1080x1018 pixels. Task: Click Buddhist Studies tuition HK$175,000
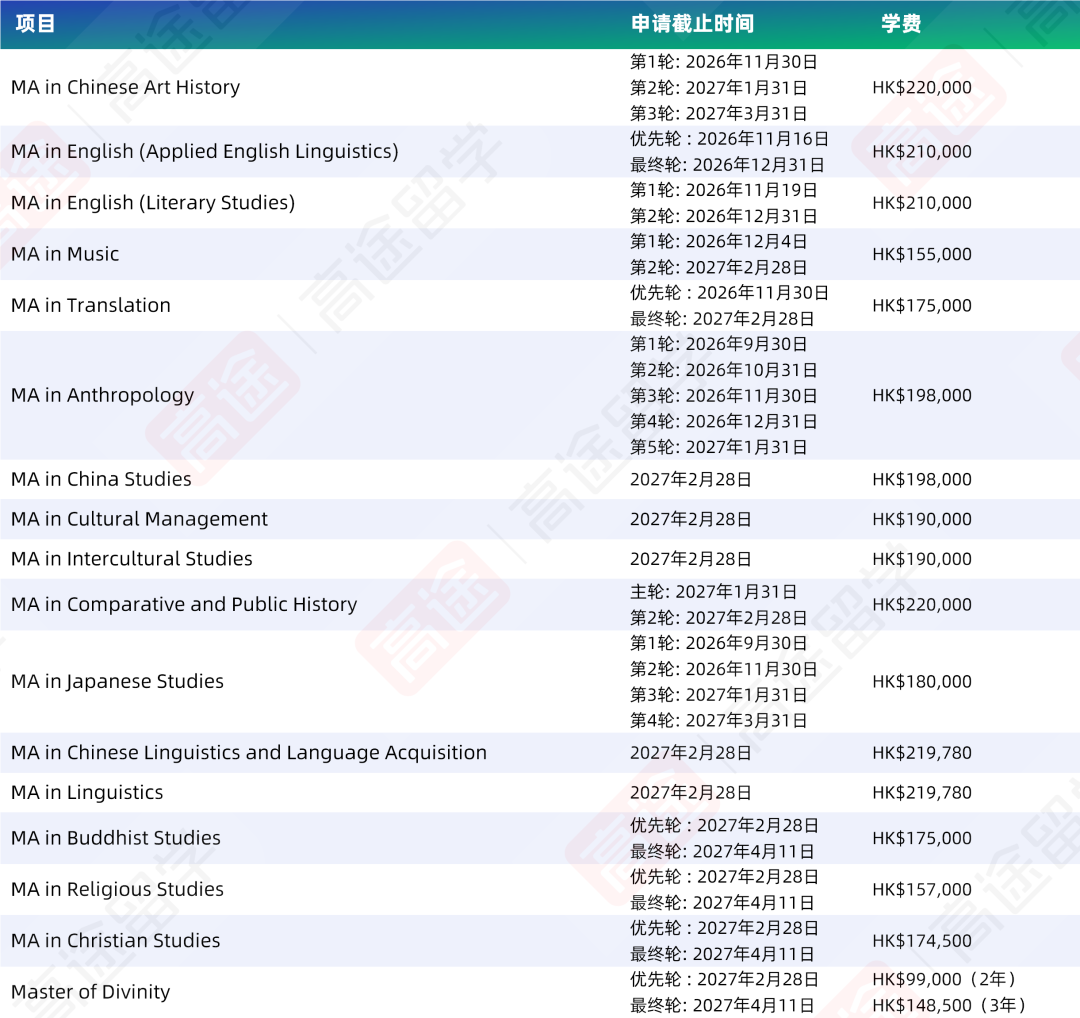922,838
